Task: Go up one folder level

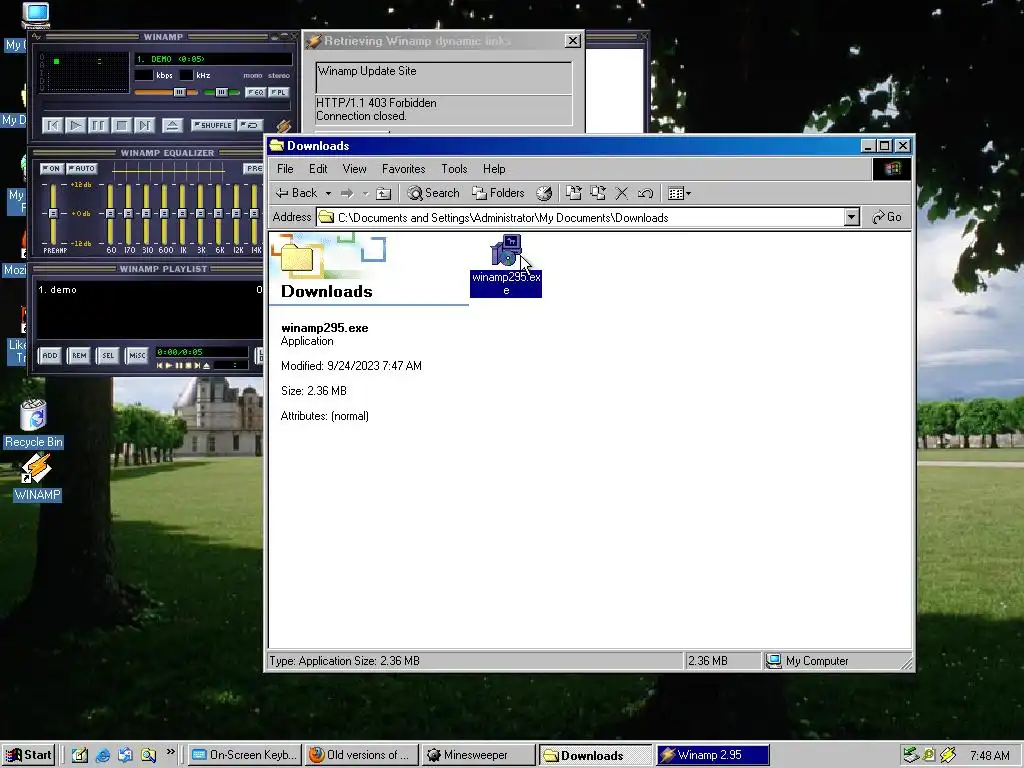Action: [x=384, y=193]
